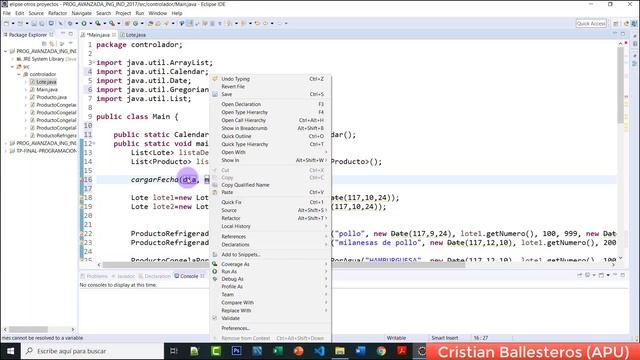Viewport: 640px width, 360px height.
Task: Click the New file toolbar icon
Action: (6, 24)
